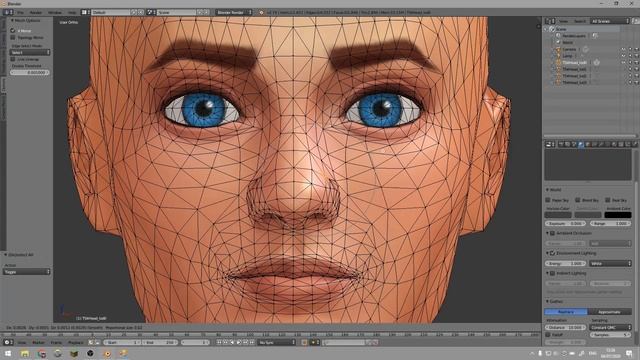Open the File menu

(20, 13)
